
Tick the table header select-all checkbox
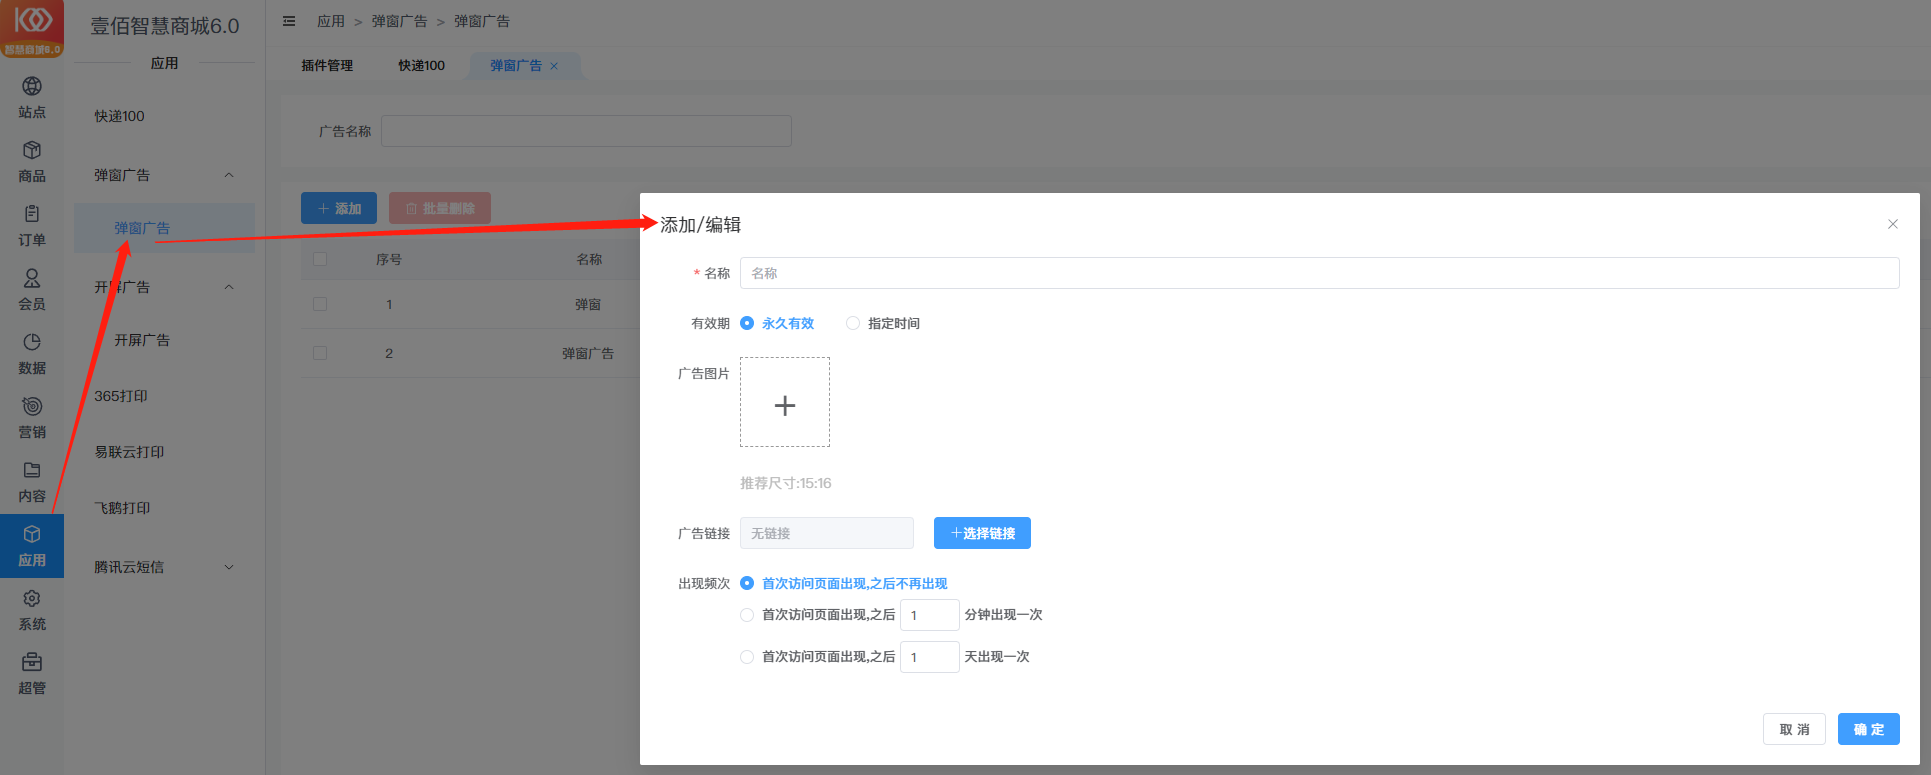click(320, 259)
